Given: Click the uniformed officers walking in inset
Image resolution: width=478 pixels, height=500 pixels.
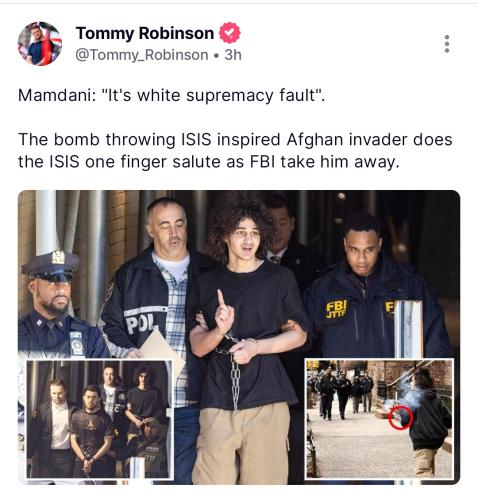Looking at the screenshot, I should click(x=342, y=392).
